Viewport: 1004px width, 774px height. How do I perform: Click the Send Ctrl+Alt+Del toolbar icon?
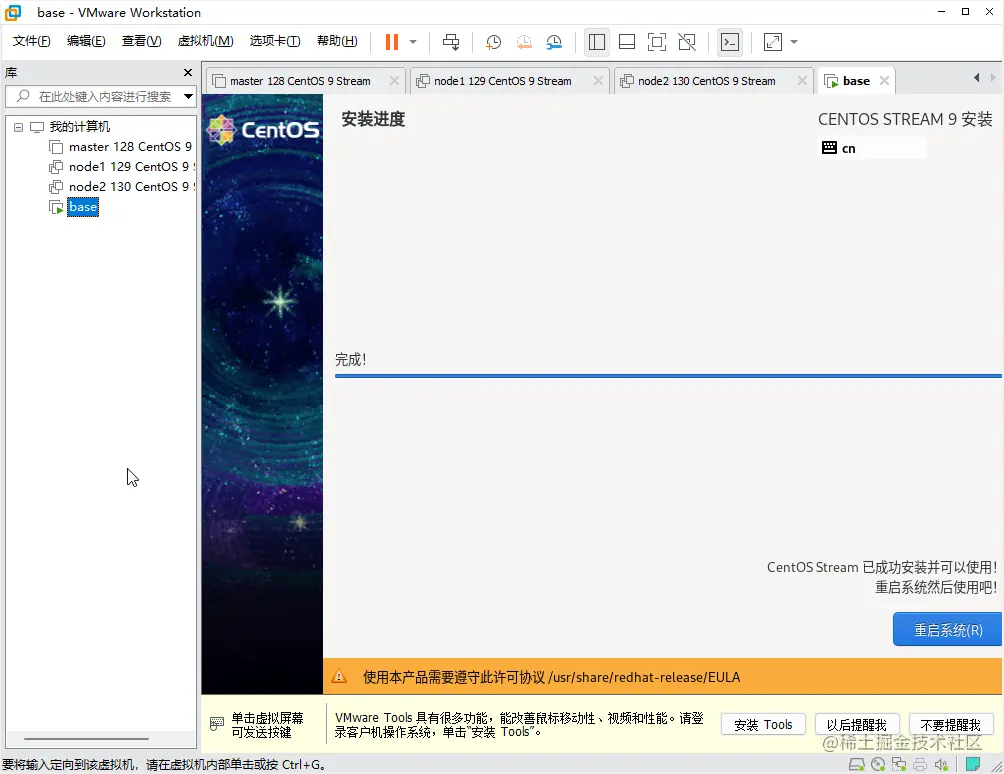point(451,42)
